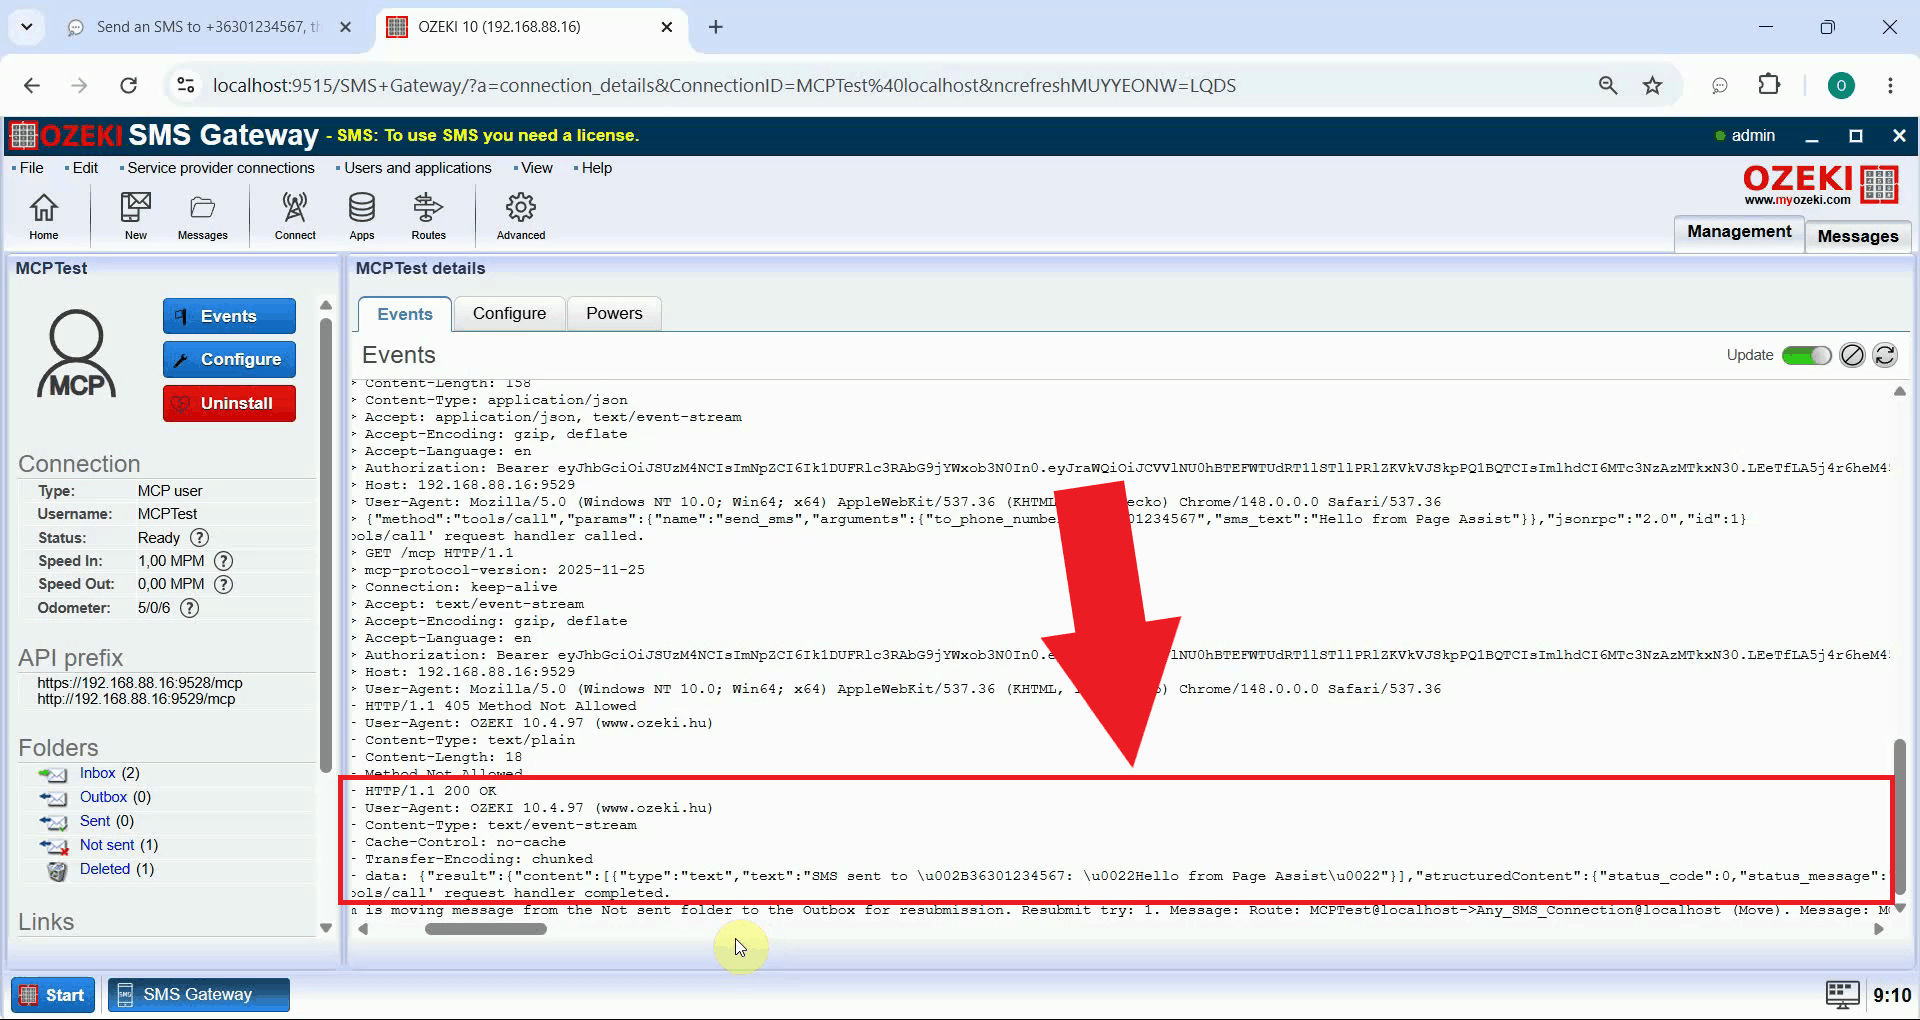Screen dimensions: 1920x1020
Task: Open the Apps database icon
Action: point(361,216)
